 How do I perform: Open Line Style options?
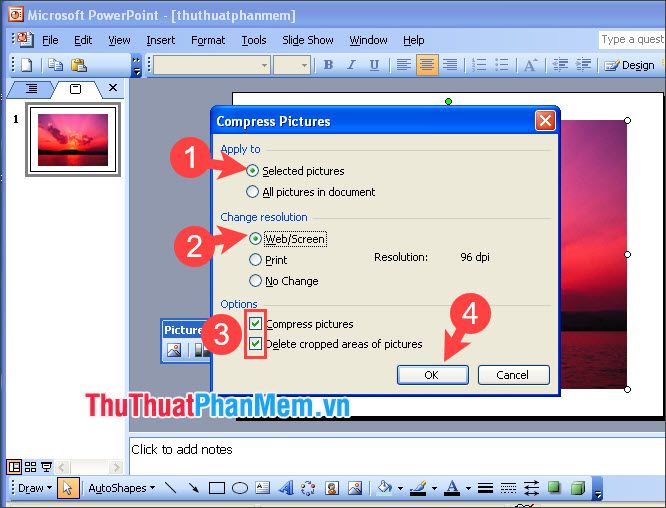click(485, 488)
